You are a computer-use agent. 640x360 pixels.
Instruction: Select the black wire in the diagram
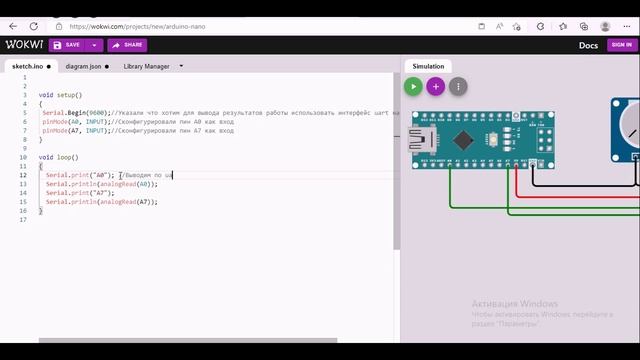click(584, 186)
